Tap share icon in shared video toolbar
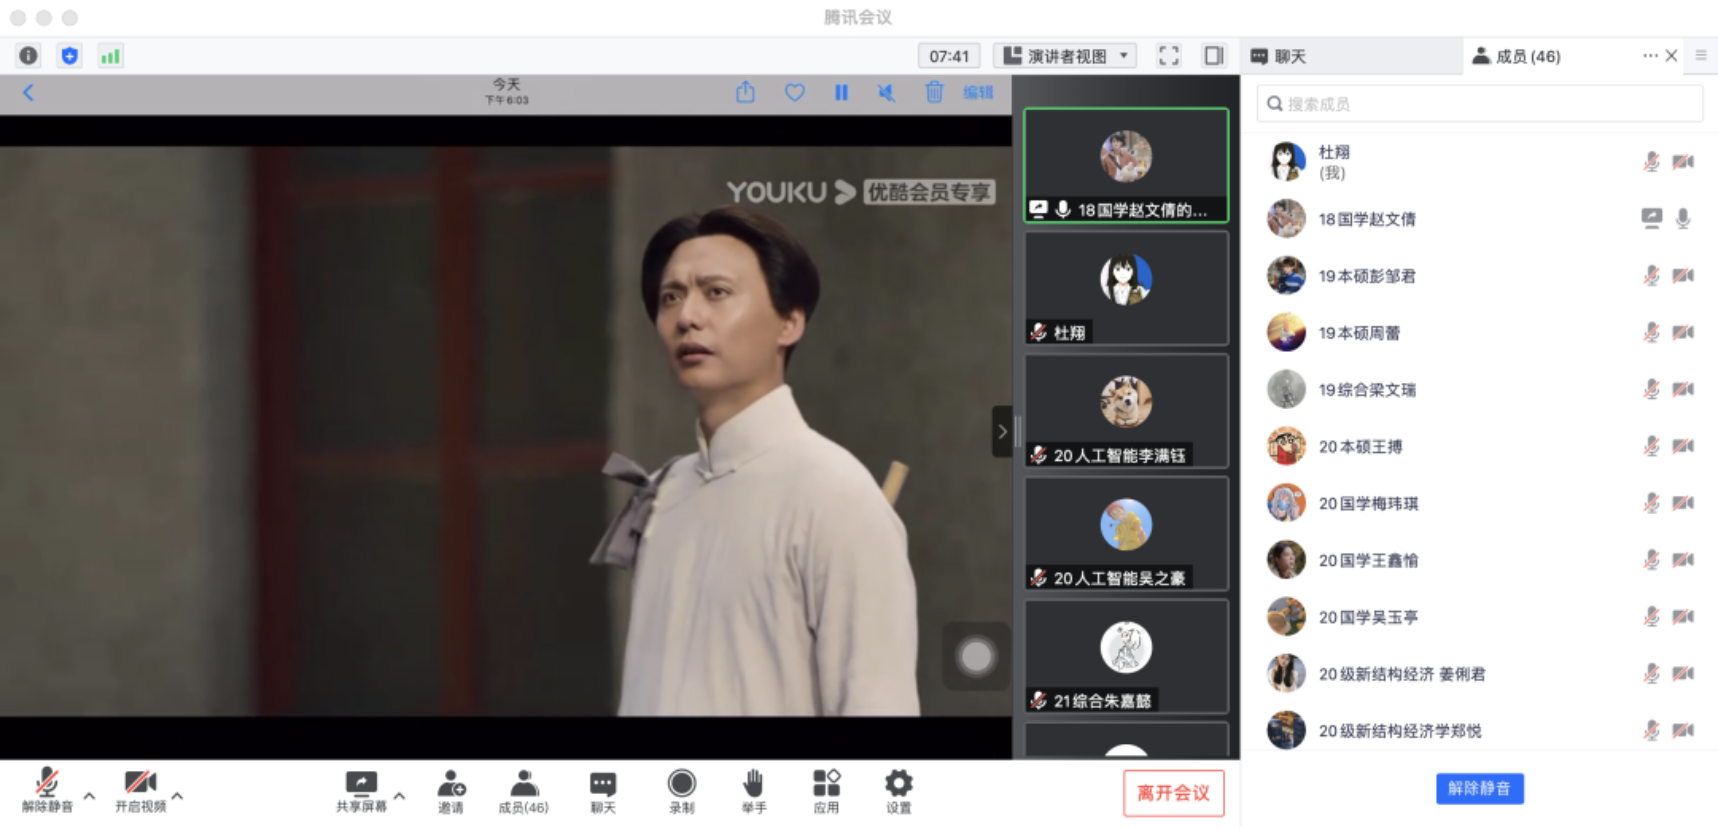 tap(745, 93)
